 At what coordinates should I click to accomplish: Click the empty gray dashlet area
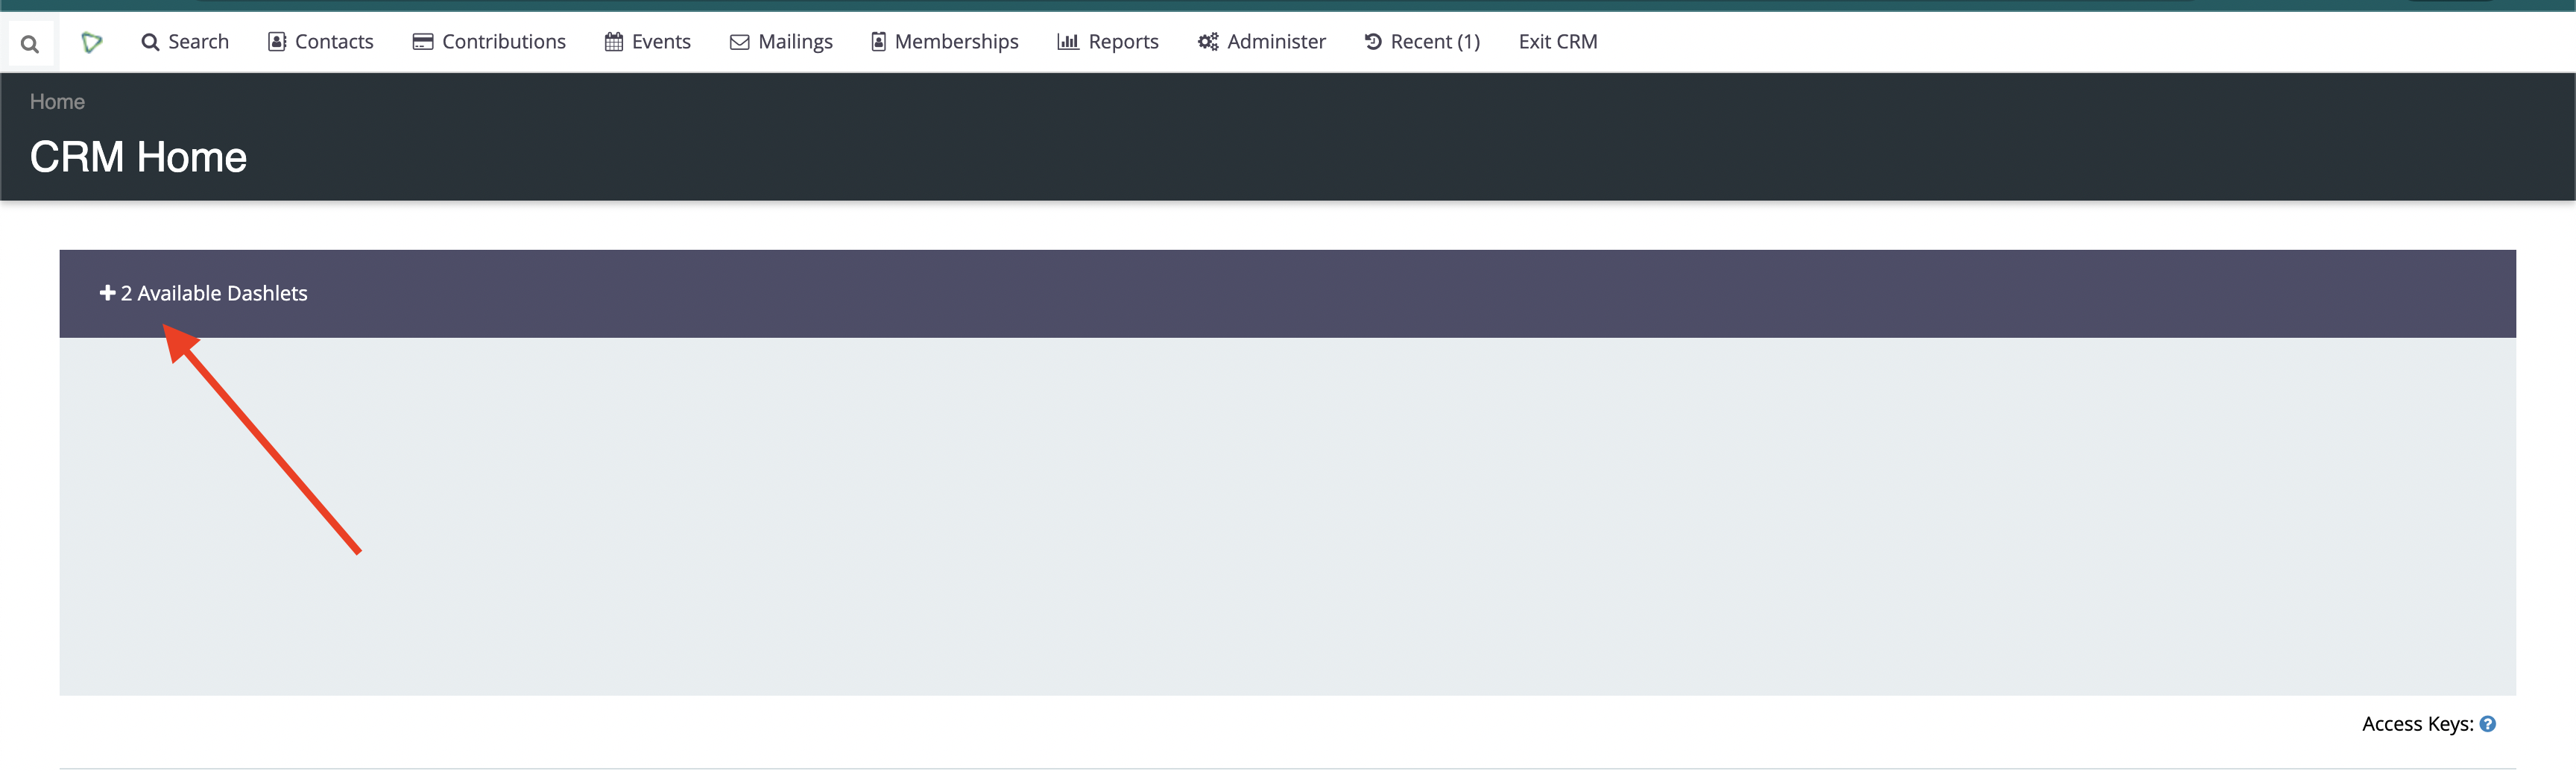[x=1287, y=516]
